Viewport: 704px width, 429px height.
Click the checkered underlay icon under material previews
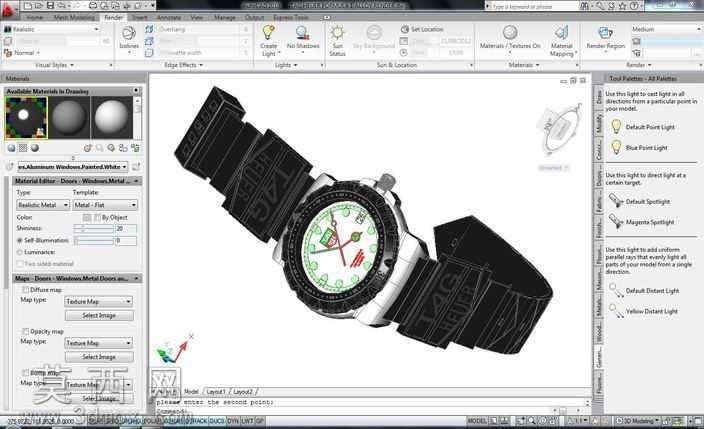tap(23, 148)
